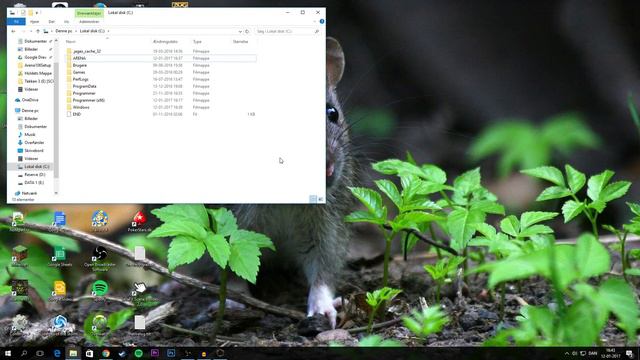Viewport: 640px width, 360px height.
Task: Open Adobe Premiere from the taskbar
Action: 155,353
